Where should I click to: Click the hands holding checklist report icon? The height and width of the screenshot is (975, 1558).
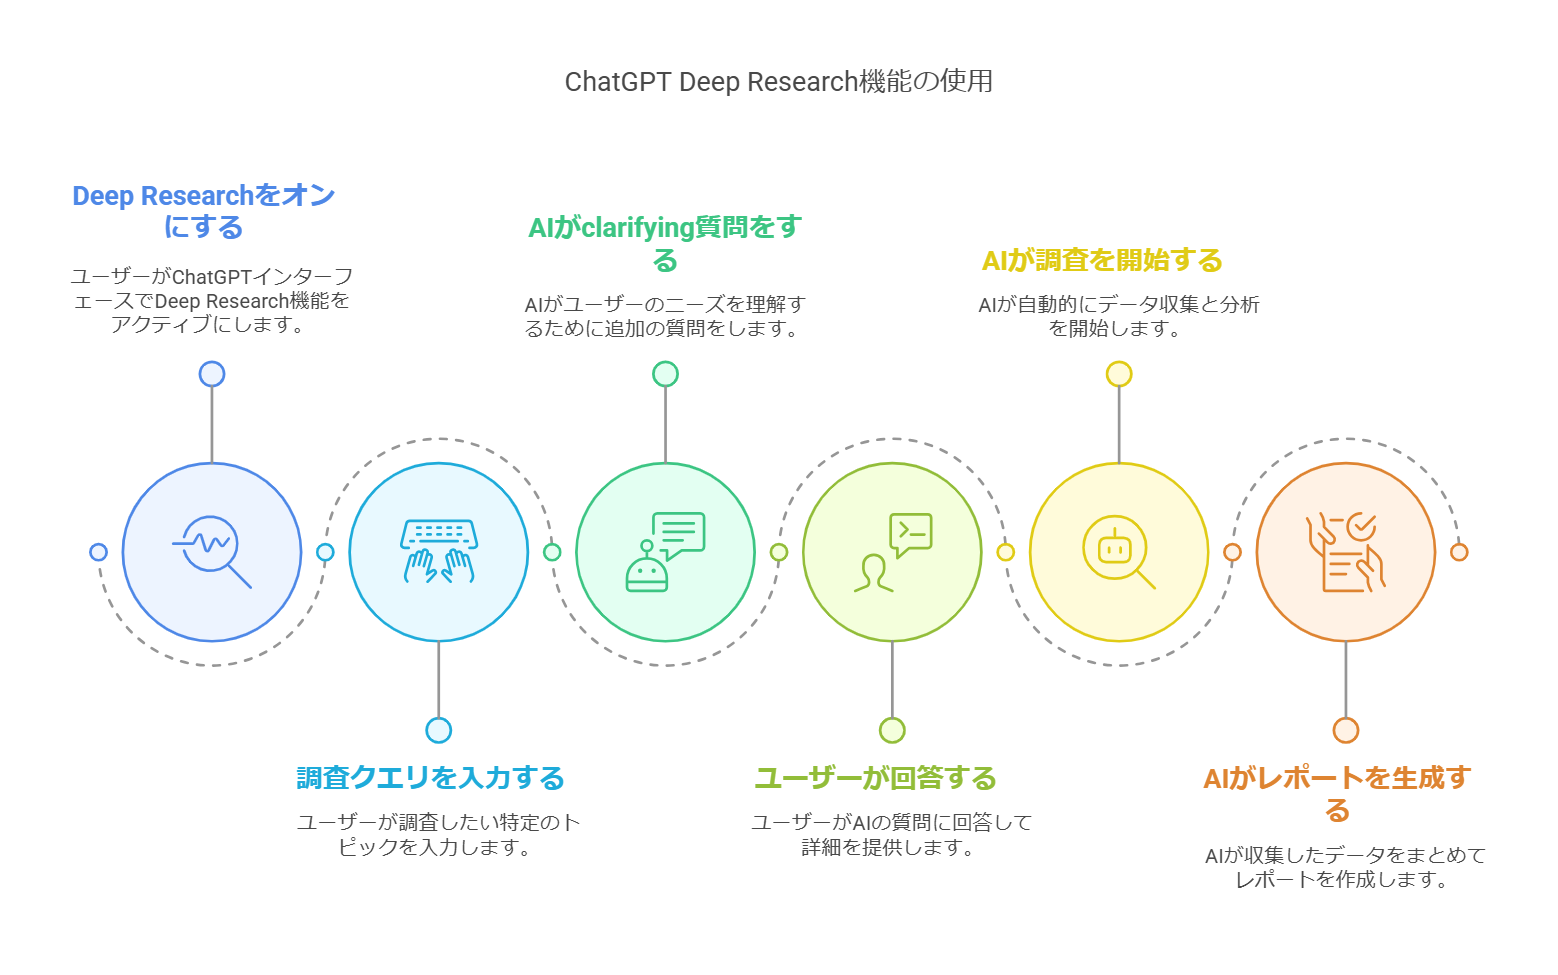1345,552
